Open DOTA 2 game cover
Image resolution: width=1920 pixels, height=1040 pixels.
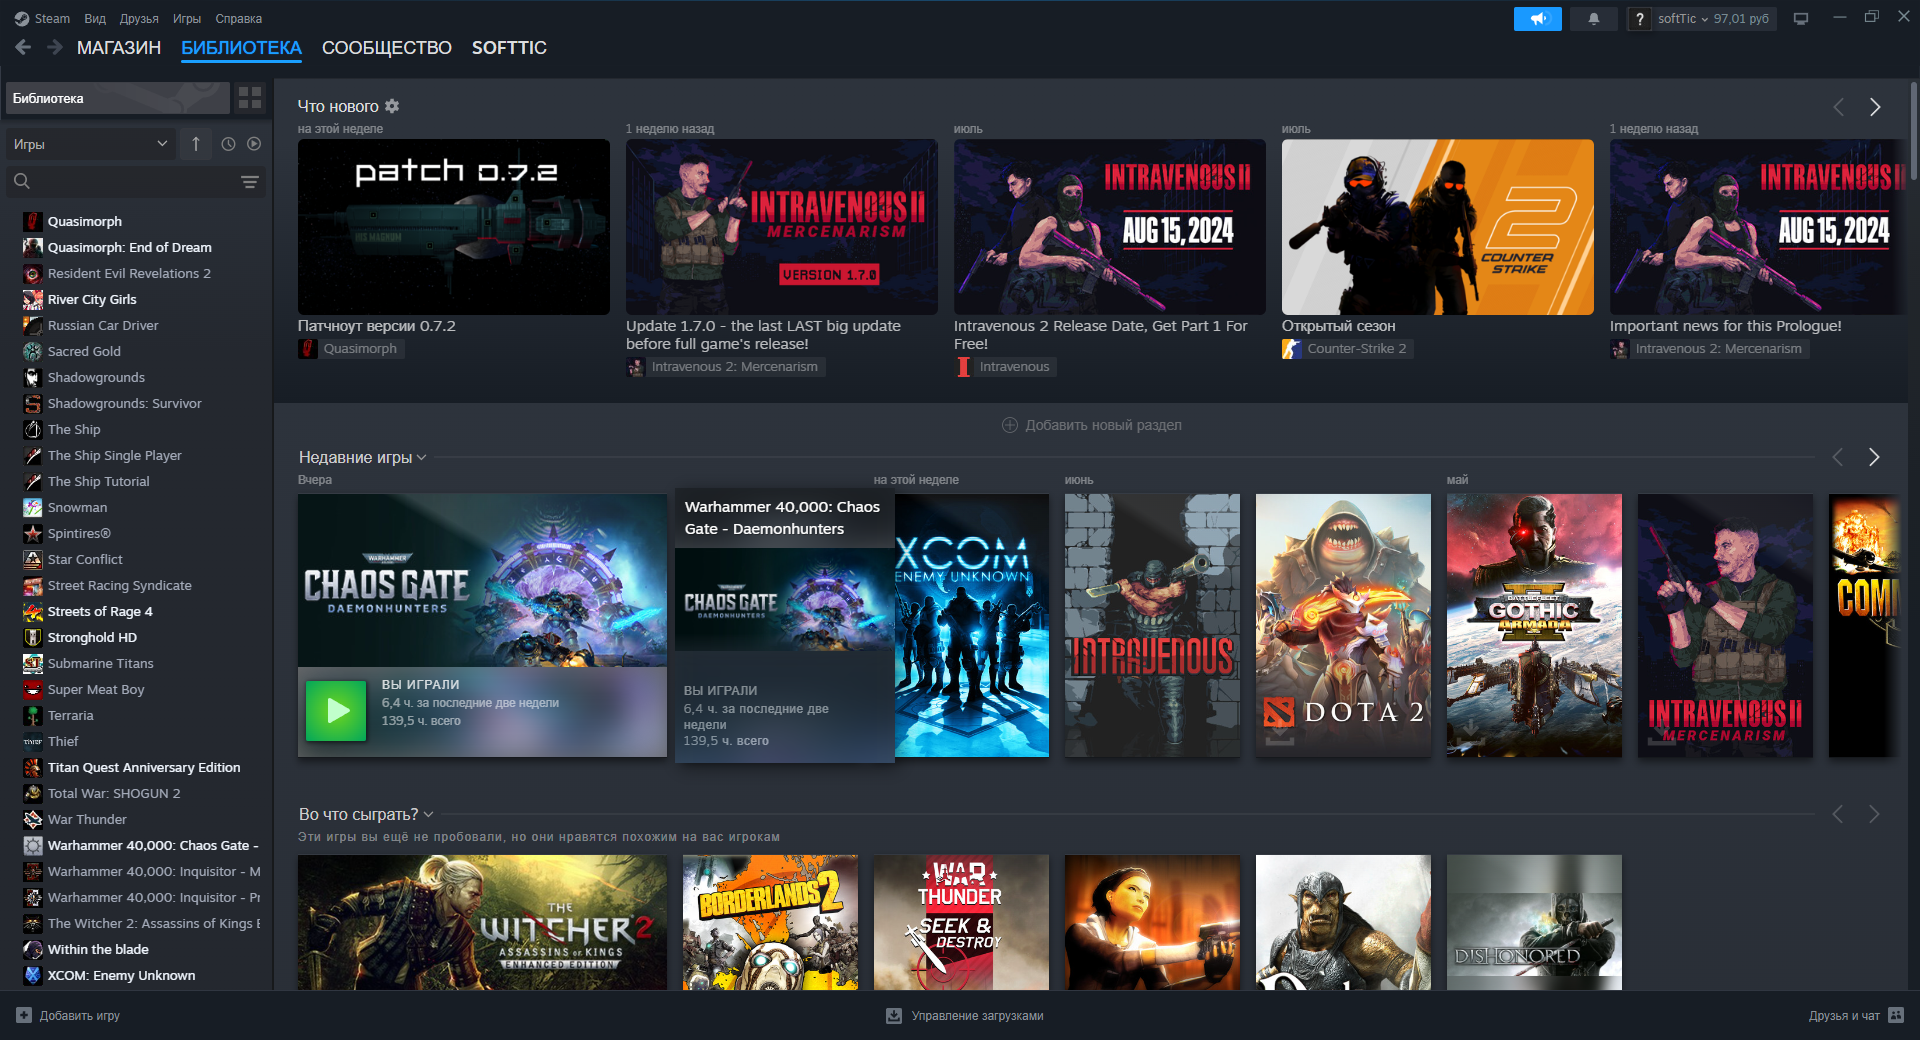(x=1343, y=625)
